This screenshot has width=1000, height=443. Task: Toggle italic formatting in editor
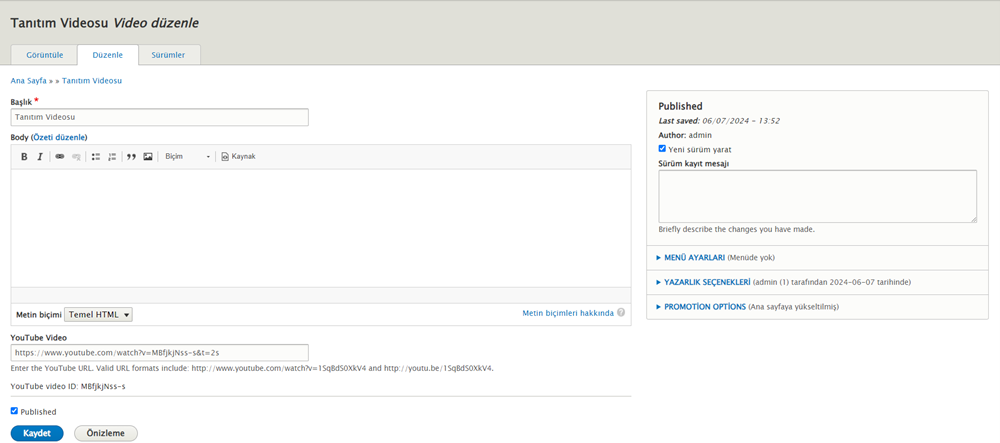(40, 157)
